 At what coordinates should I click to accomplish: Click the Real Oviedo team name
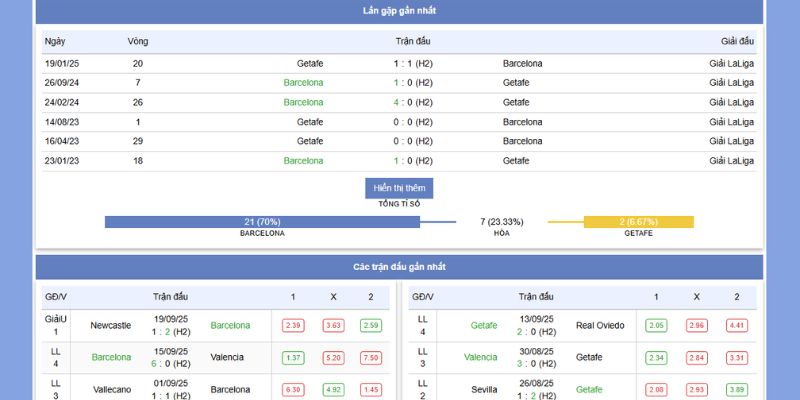(600, 326)
